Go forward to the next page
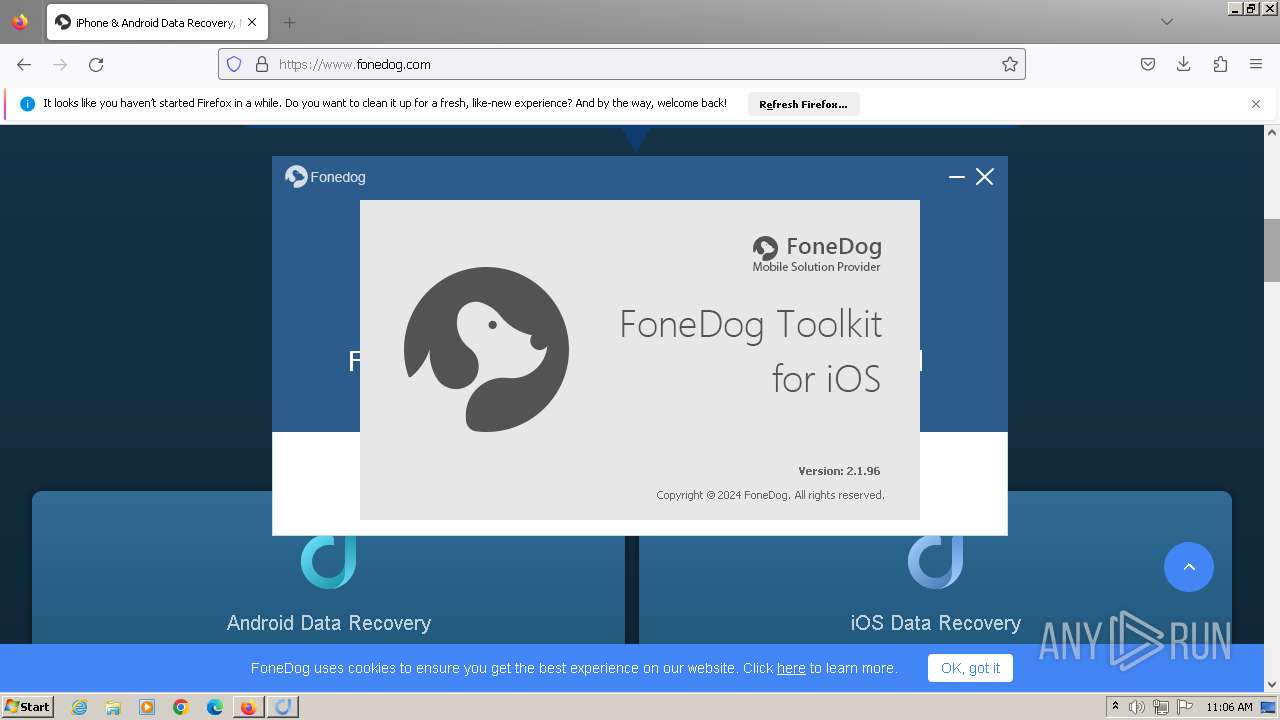The height and width of the screenshot is (720, 1280). 60,64
